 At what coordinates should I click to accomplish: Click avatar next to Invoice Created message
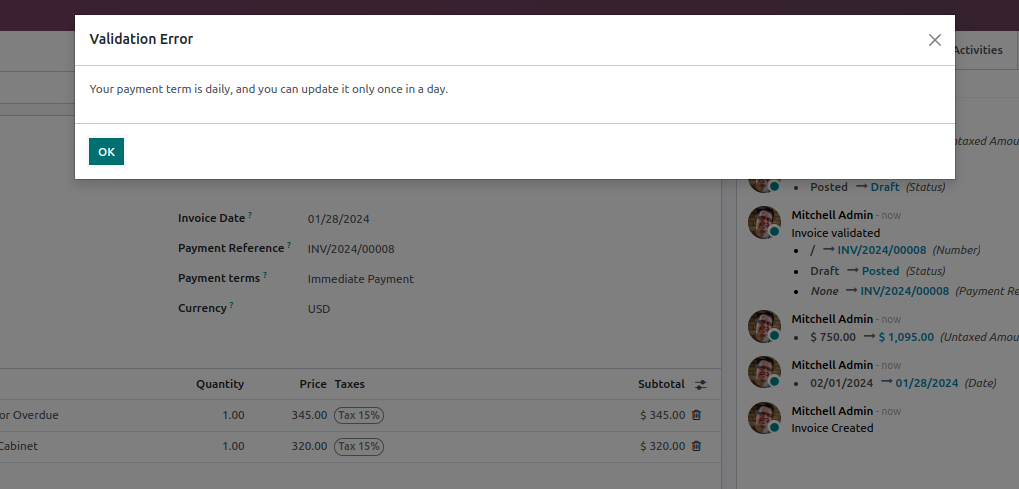click(764, 418)
